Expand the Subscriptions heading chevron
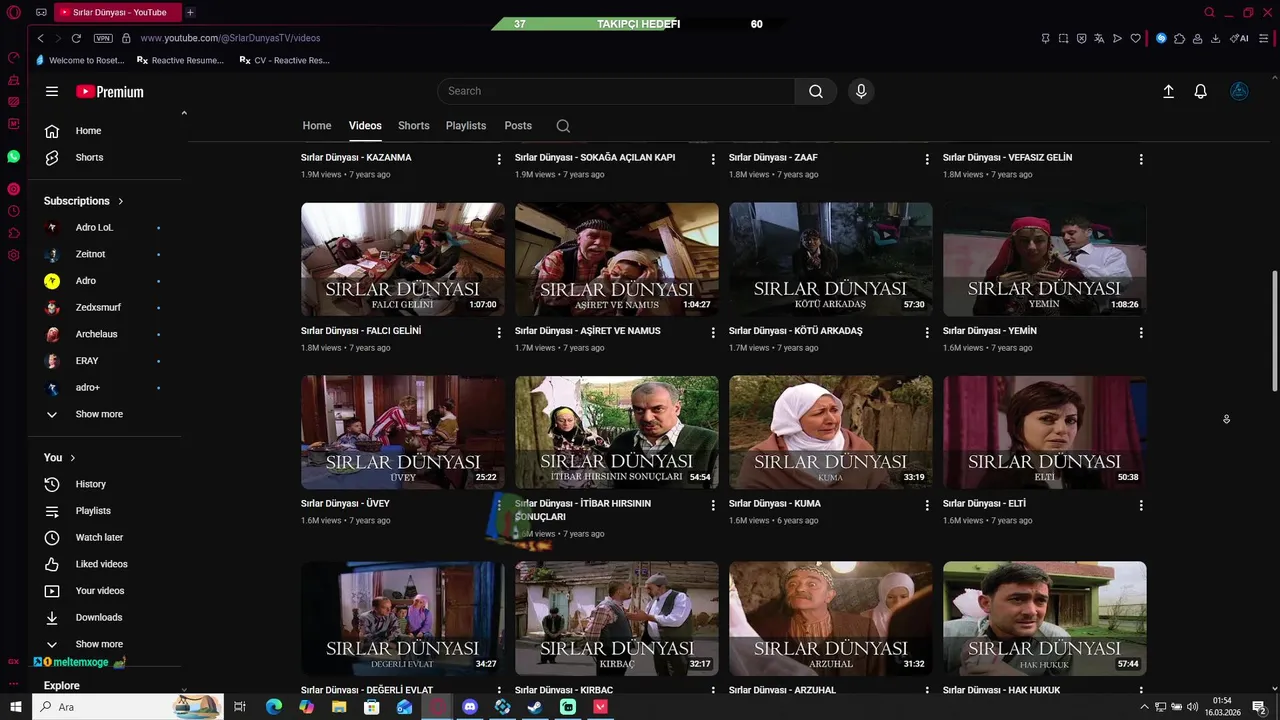Image resolution: width=1280 pixels, height=720 pixels. click(x=121, y=201)
